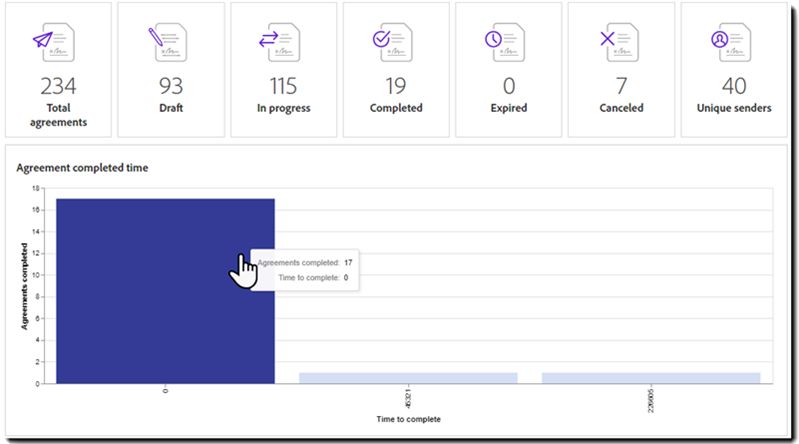This screenshot has height=444, width=799.
Task: Click the Draft card label
Action: point(171,108)
